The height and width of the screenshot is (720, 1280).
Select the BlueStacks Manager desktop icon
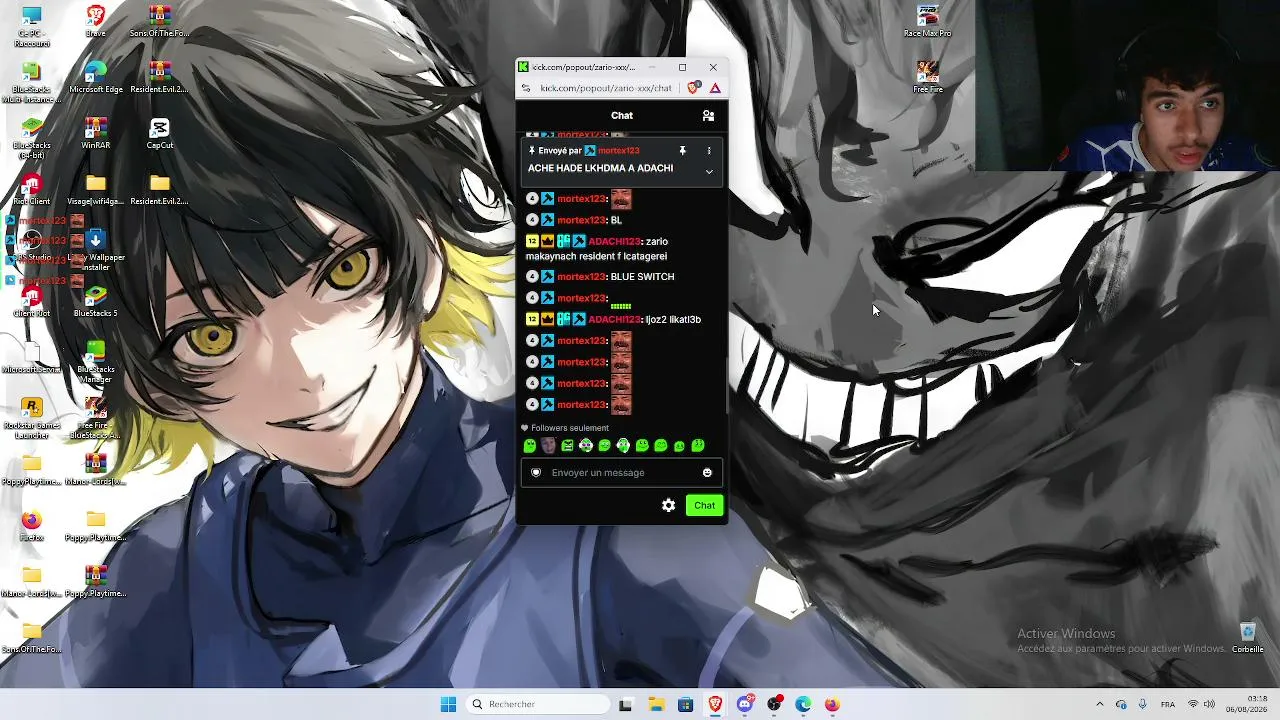point(95,362)
